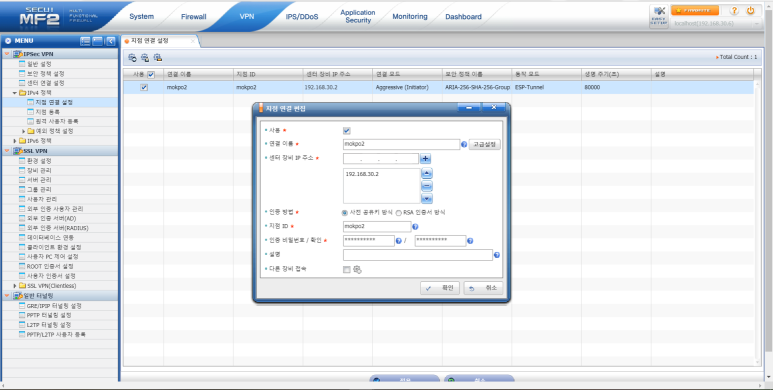Click the round icon beside MENU title
The height and width of the screenshot is (390, 773).
(8, 41)
